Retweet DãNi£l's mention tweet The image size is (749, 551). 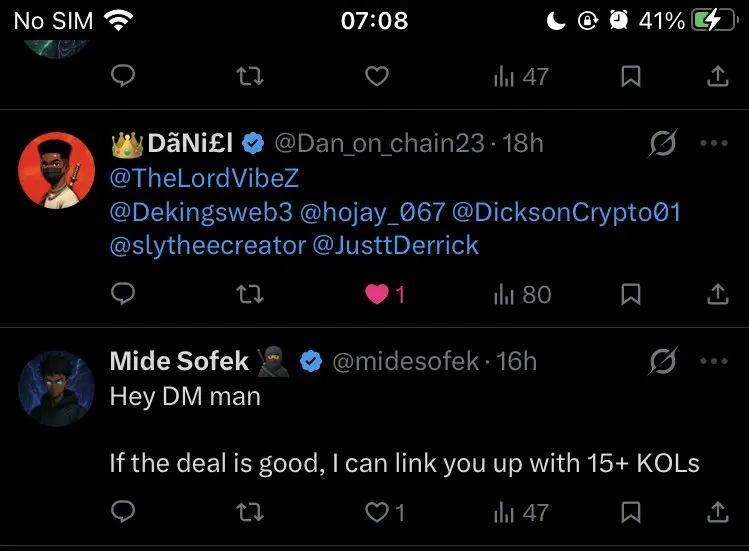(250, 294)
